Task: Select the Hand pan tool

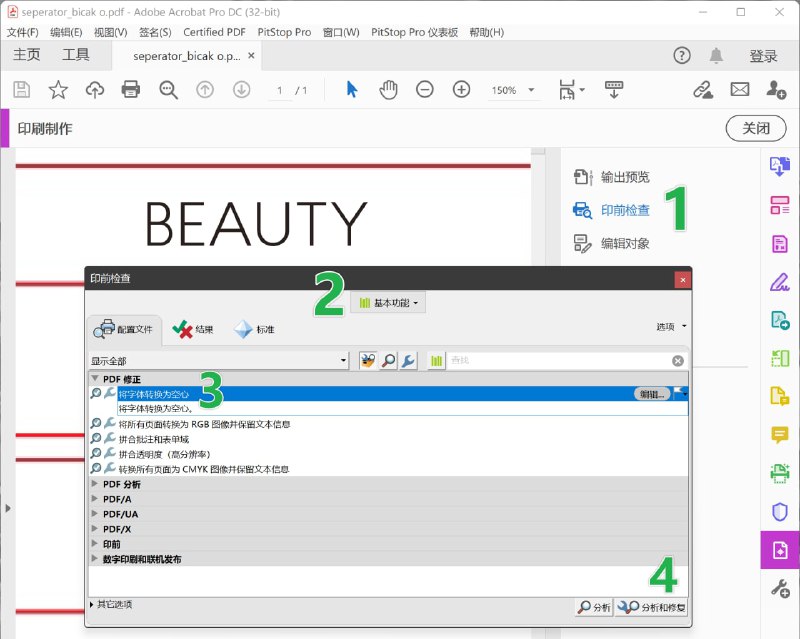Action: click(388, 90)
